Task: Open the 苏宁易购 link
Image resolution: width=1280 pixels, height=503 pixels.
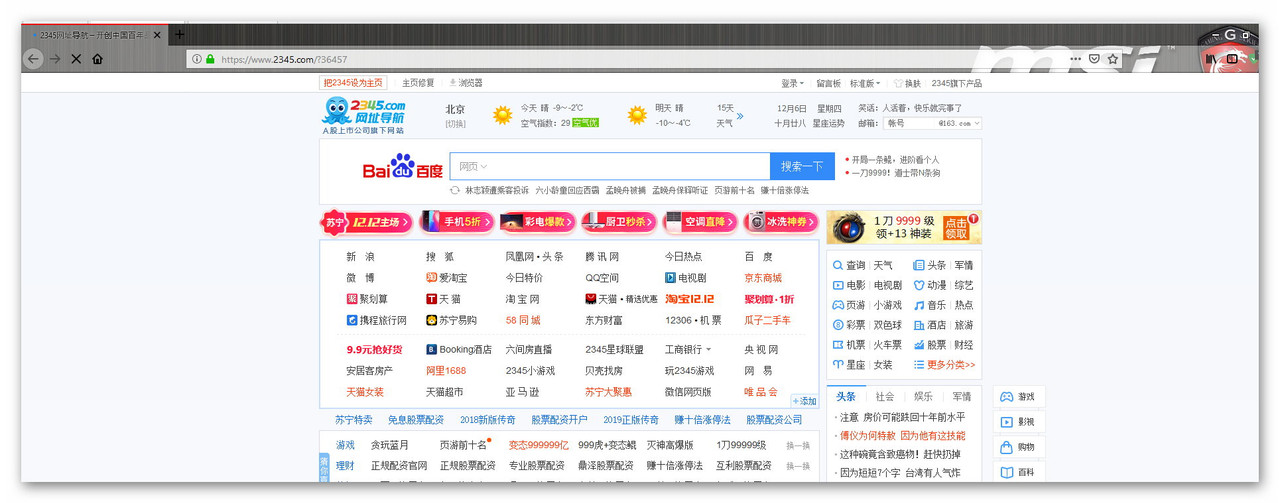Action: (451, 320)
